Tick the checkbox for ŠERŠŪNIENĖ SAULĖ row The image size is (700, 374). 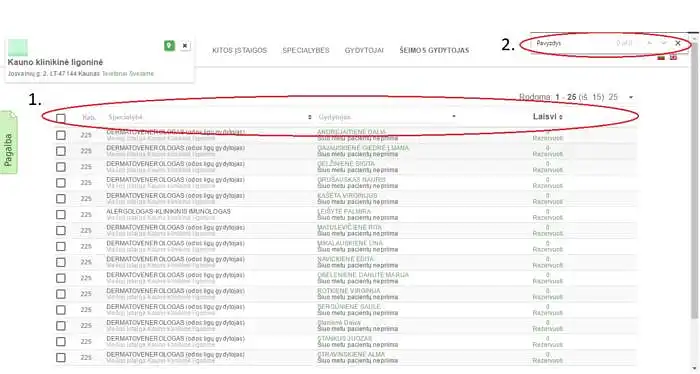(61, 310)
